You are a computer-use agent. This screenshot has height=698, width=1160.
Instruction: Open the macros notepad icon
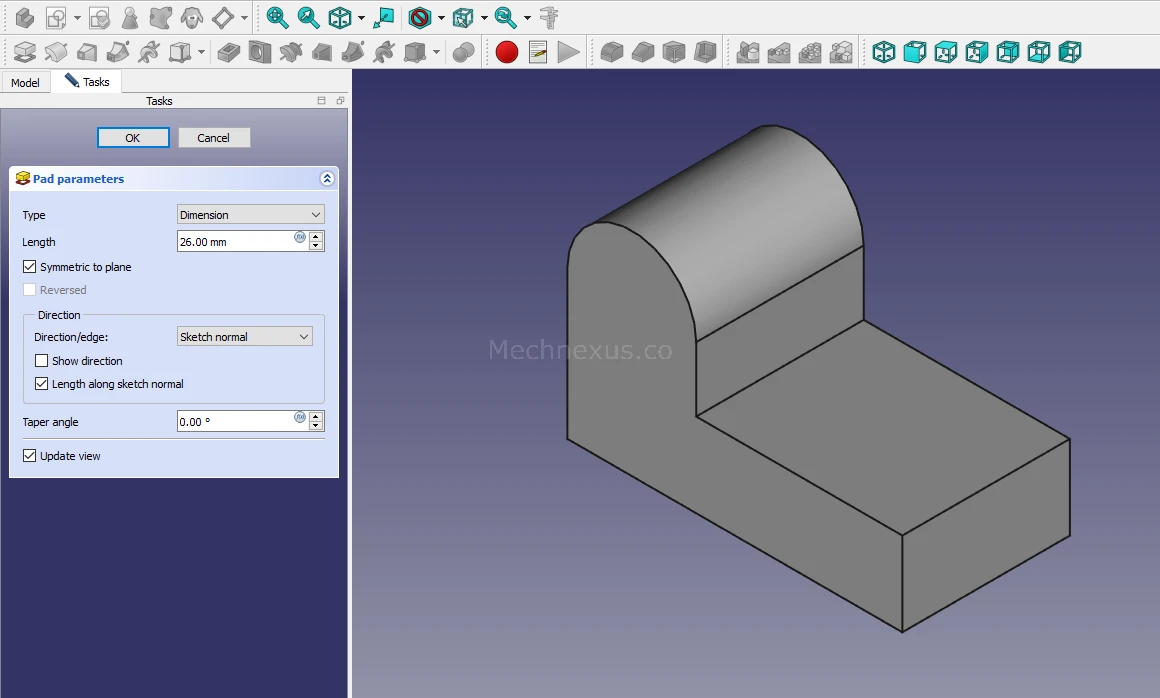point(538,52)
